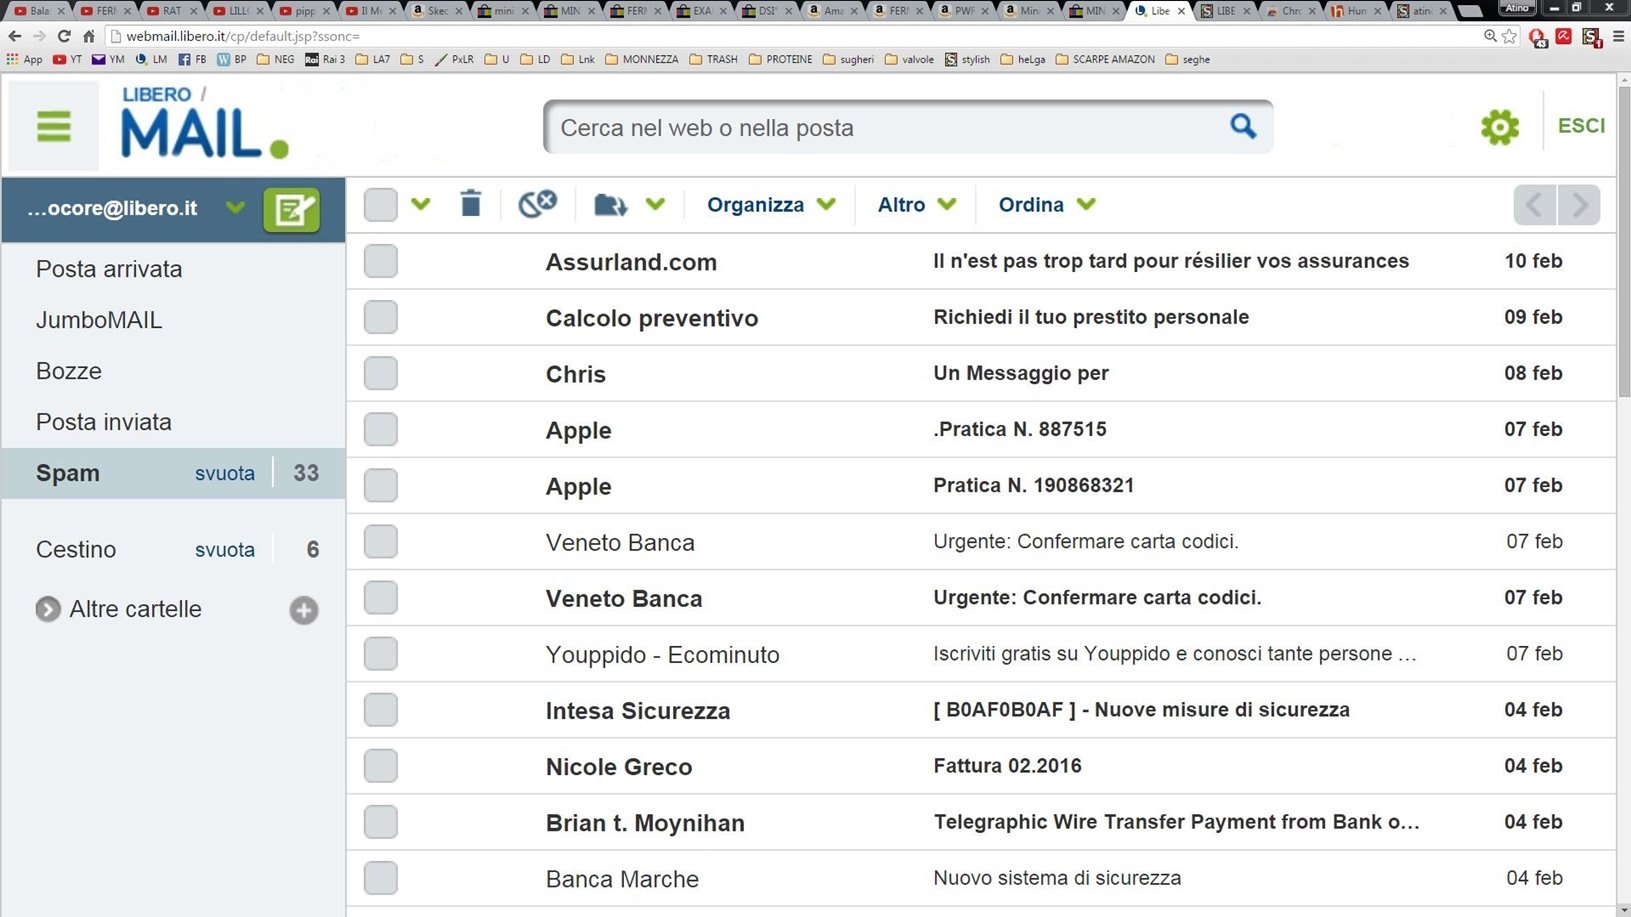Click the move to folder icon

[610, 205]
